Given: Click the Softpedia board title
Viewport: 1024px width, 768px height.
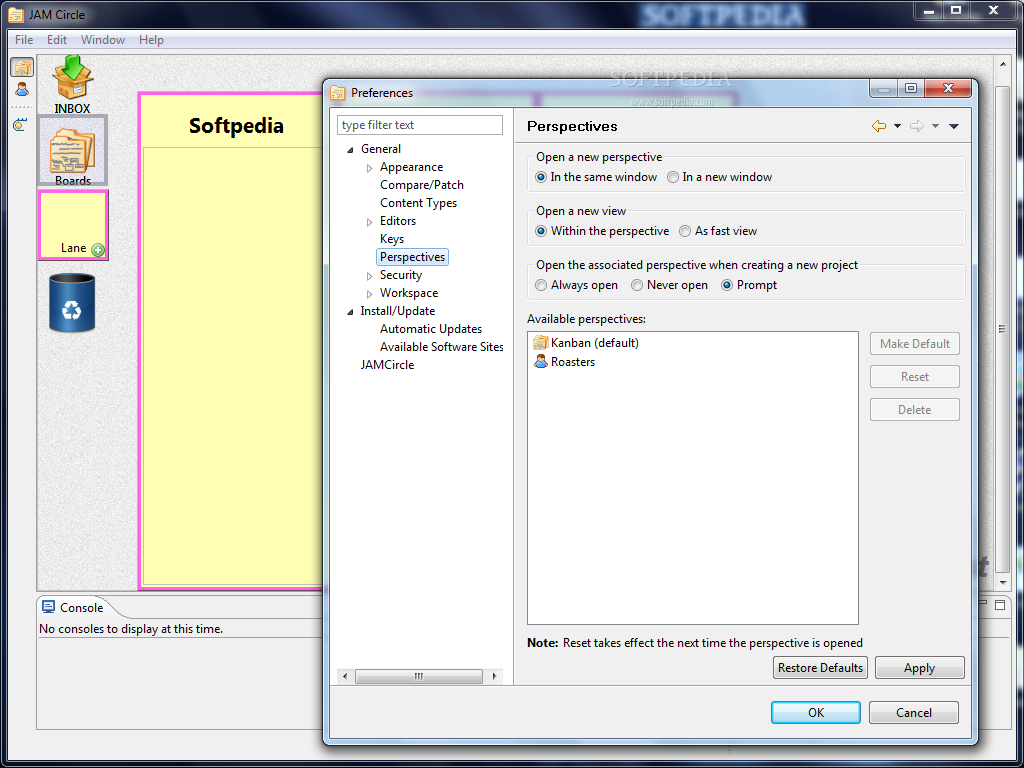Looking at the screenshot, I should pyautogui.click(x=236, y=125).
